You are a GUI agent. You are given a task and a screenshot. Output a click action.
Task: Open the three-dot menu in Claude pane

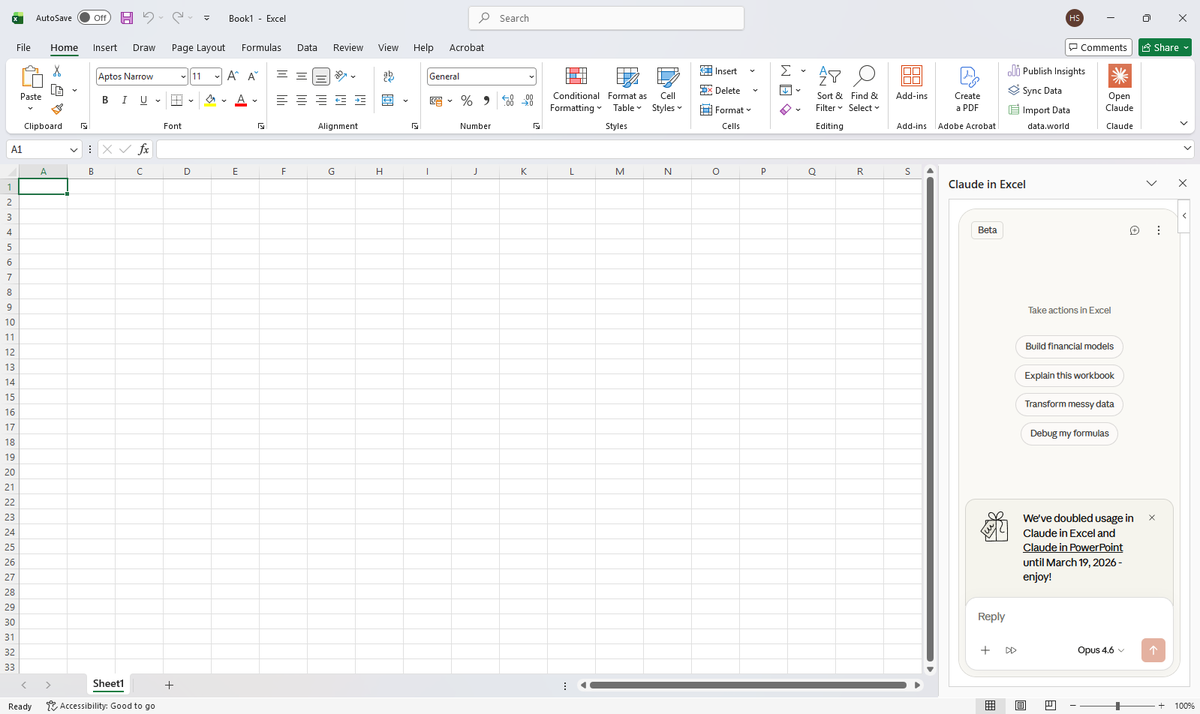[x=1158, y=230]
